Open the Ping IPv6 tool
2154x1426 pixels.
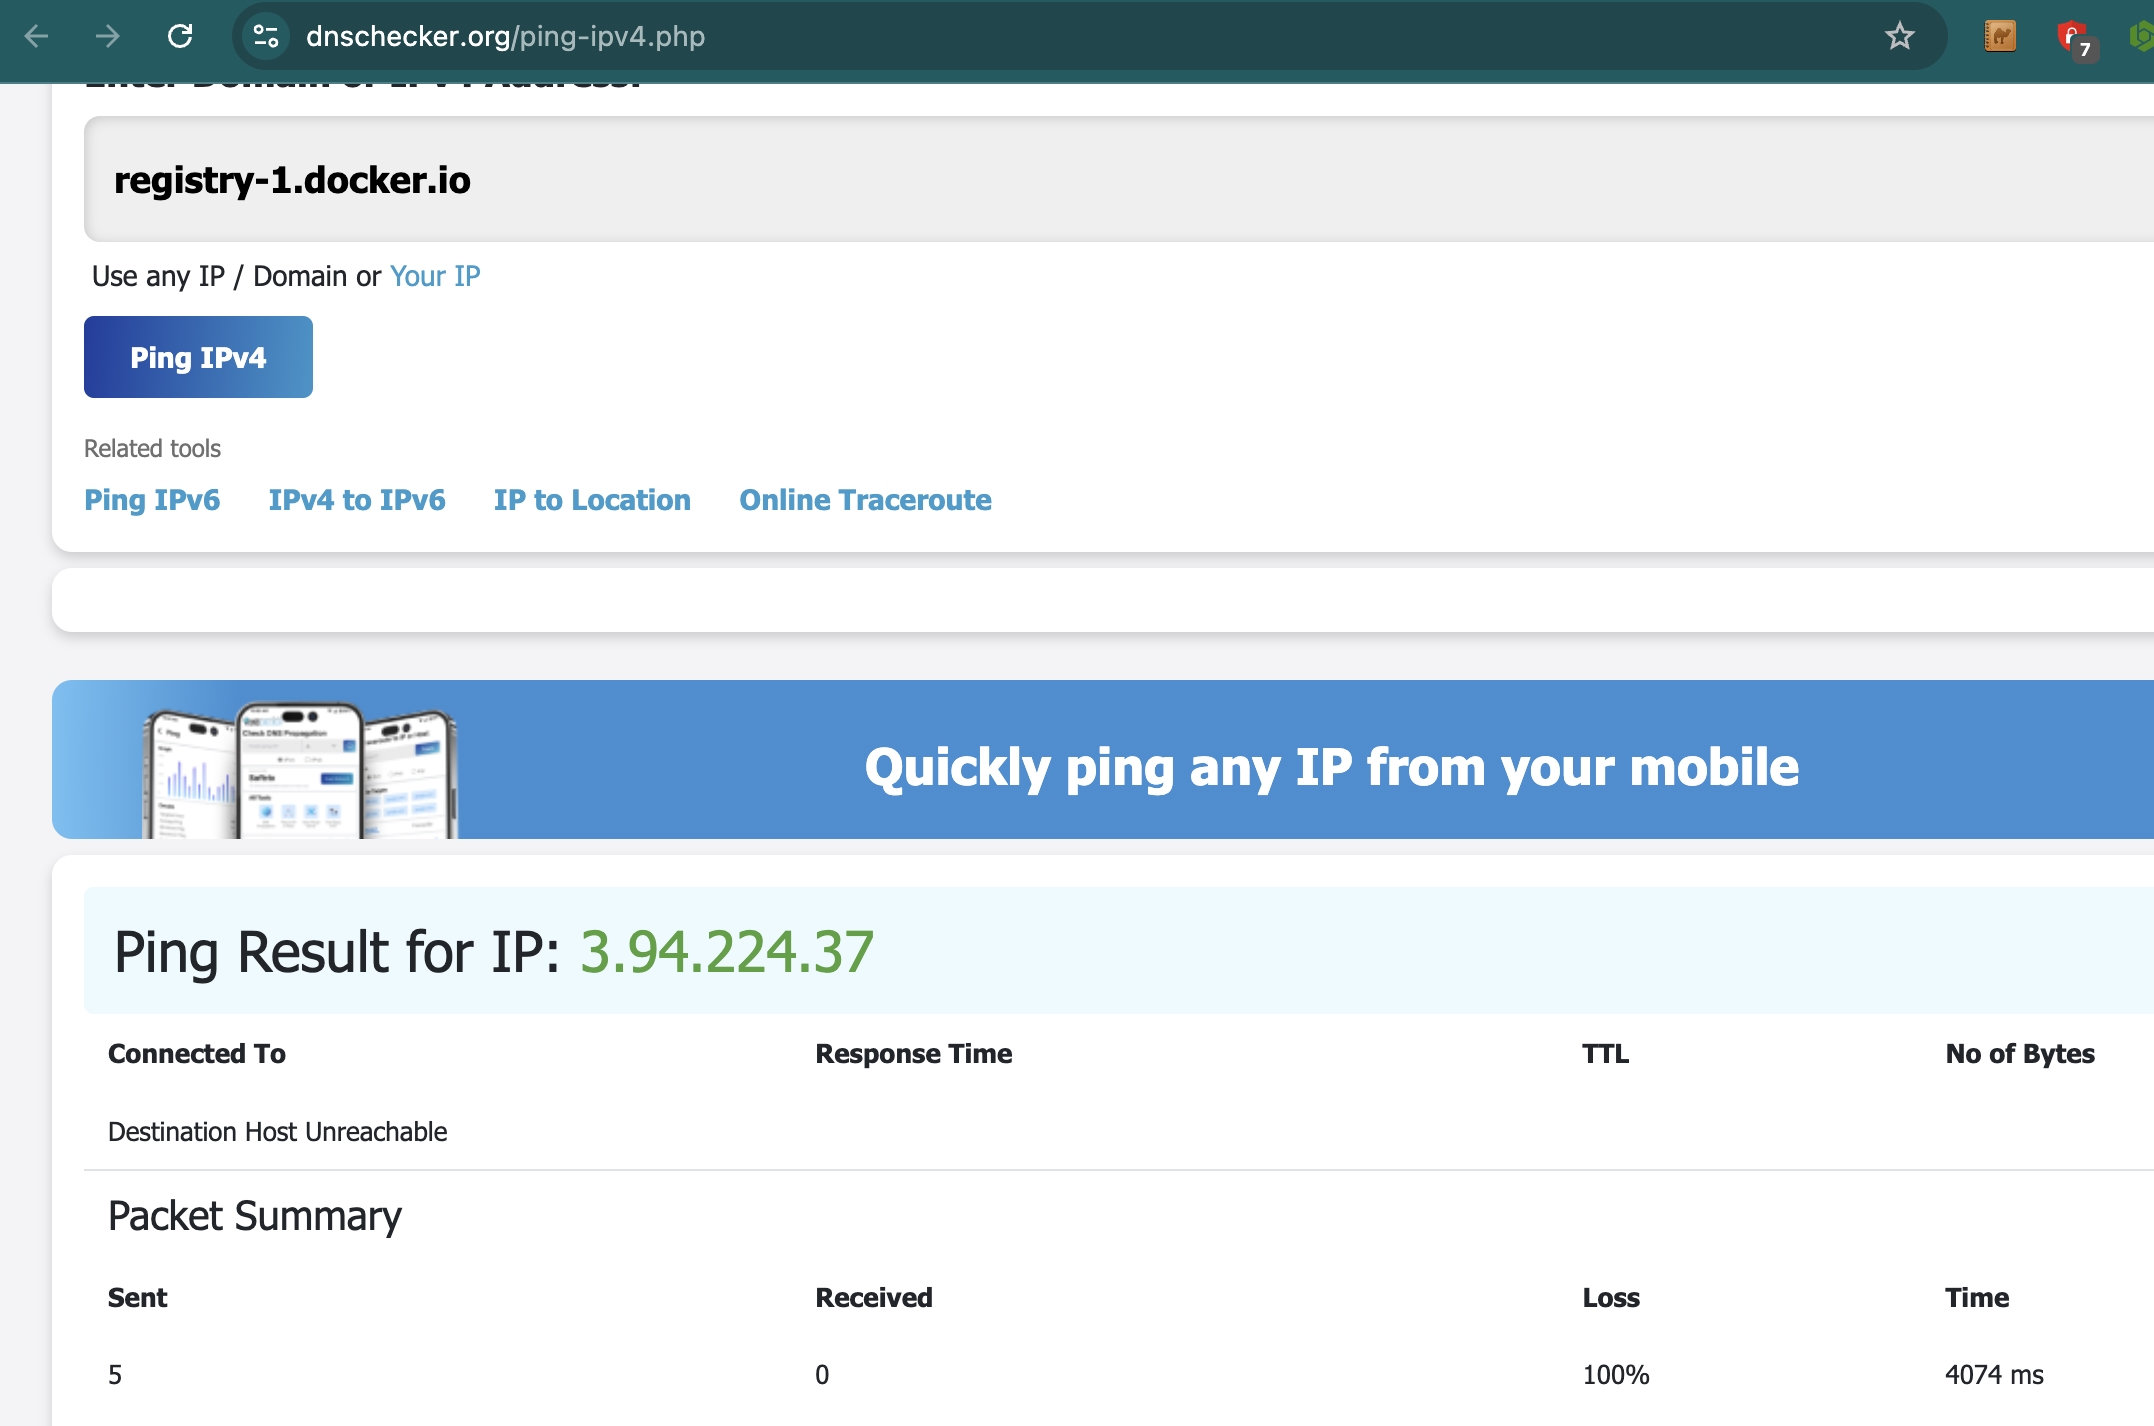152,500
